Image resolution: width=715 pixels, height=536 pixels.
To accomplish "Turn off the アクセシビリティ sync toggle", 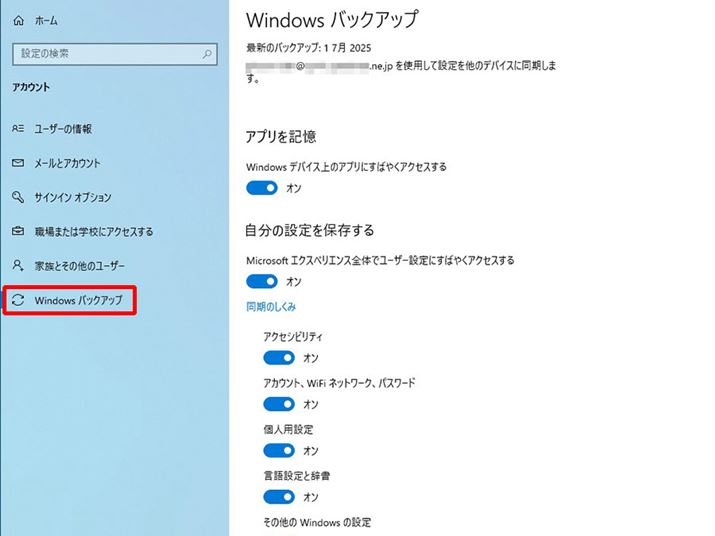I will pyautogui.click(x=279, y=358).
